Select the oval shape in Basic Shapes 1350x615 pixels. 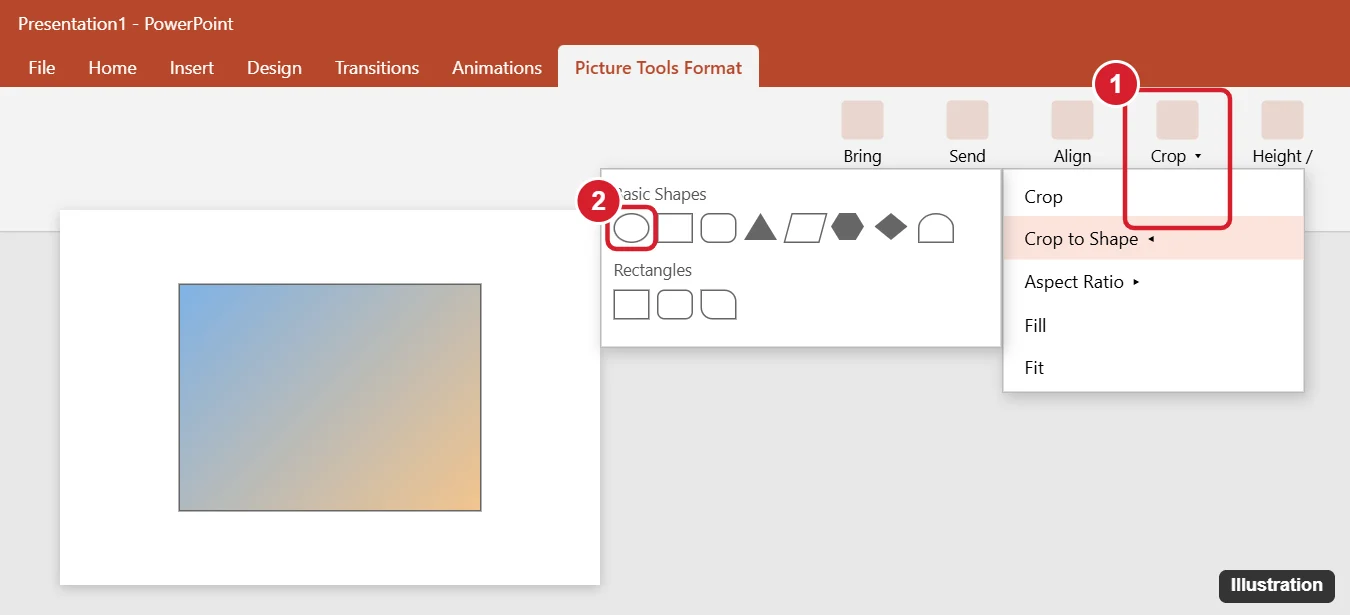[x=631, y=228]
